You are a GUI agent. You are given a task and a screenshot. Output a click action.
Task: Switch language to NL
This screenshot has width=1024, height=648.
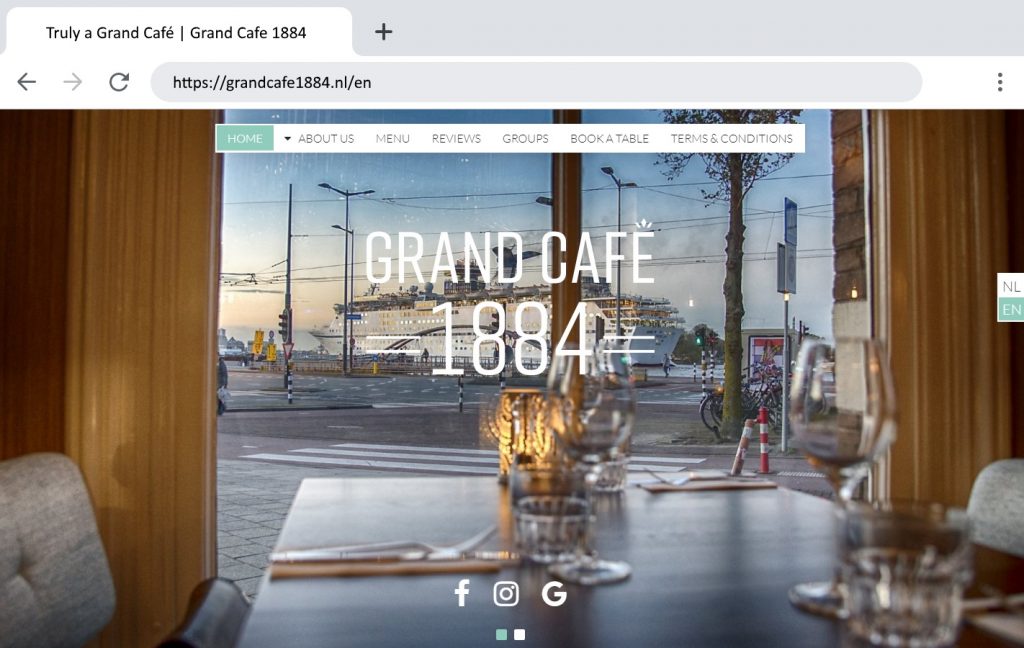tap(1011, 286)
